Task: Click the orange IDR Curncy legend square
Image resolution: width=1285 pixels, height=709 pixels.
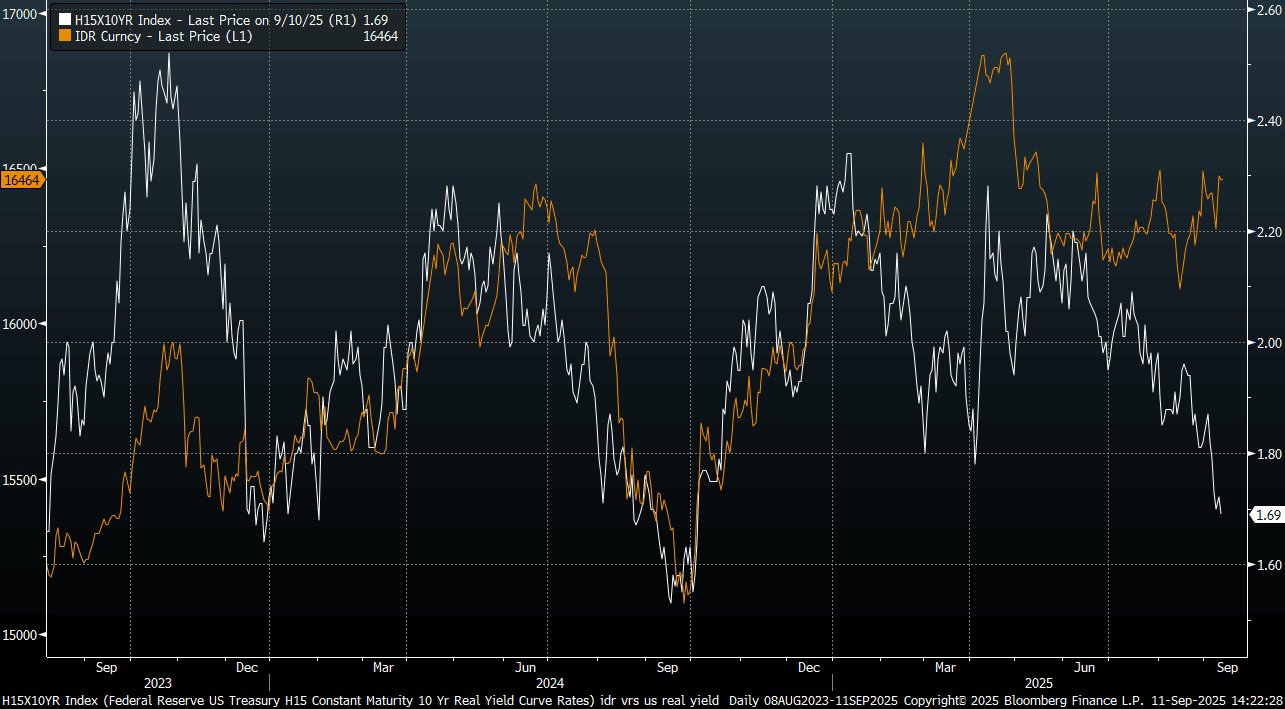Action: coord(65,35)
